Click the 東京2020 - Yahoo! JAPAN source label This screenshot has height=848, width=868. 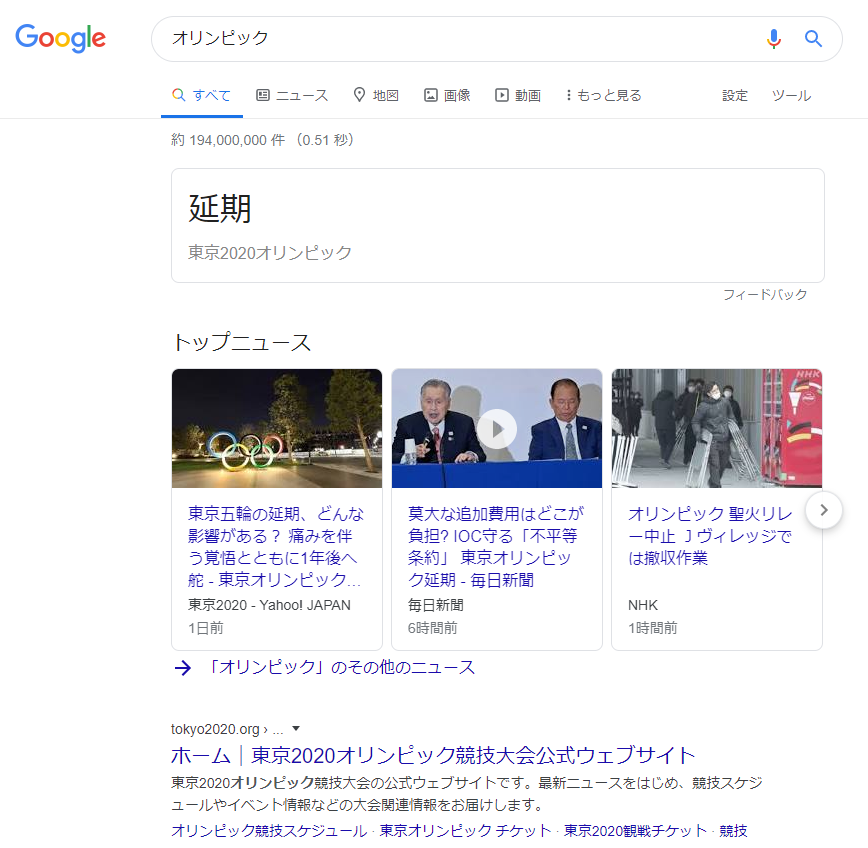(269, 605)
